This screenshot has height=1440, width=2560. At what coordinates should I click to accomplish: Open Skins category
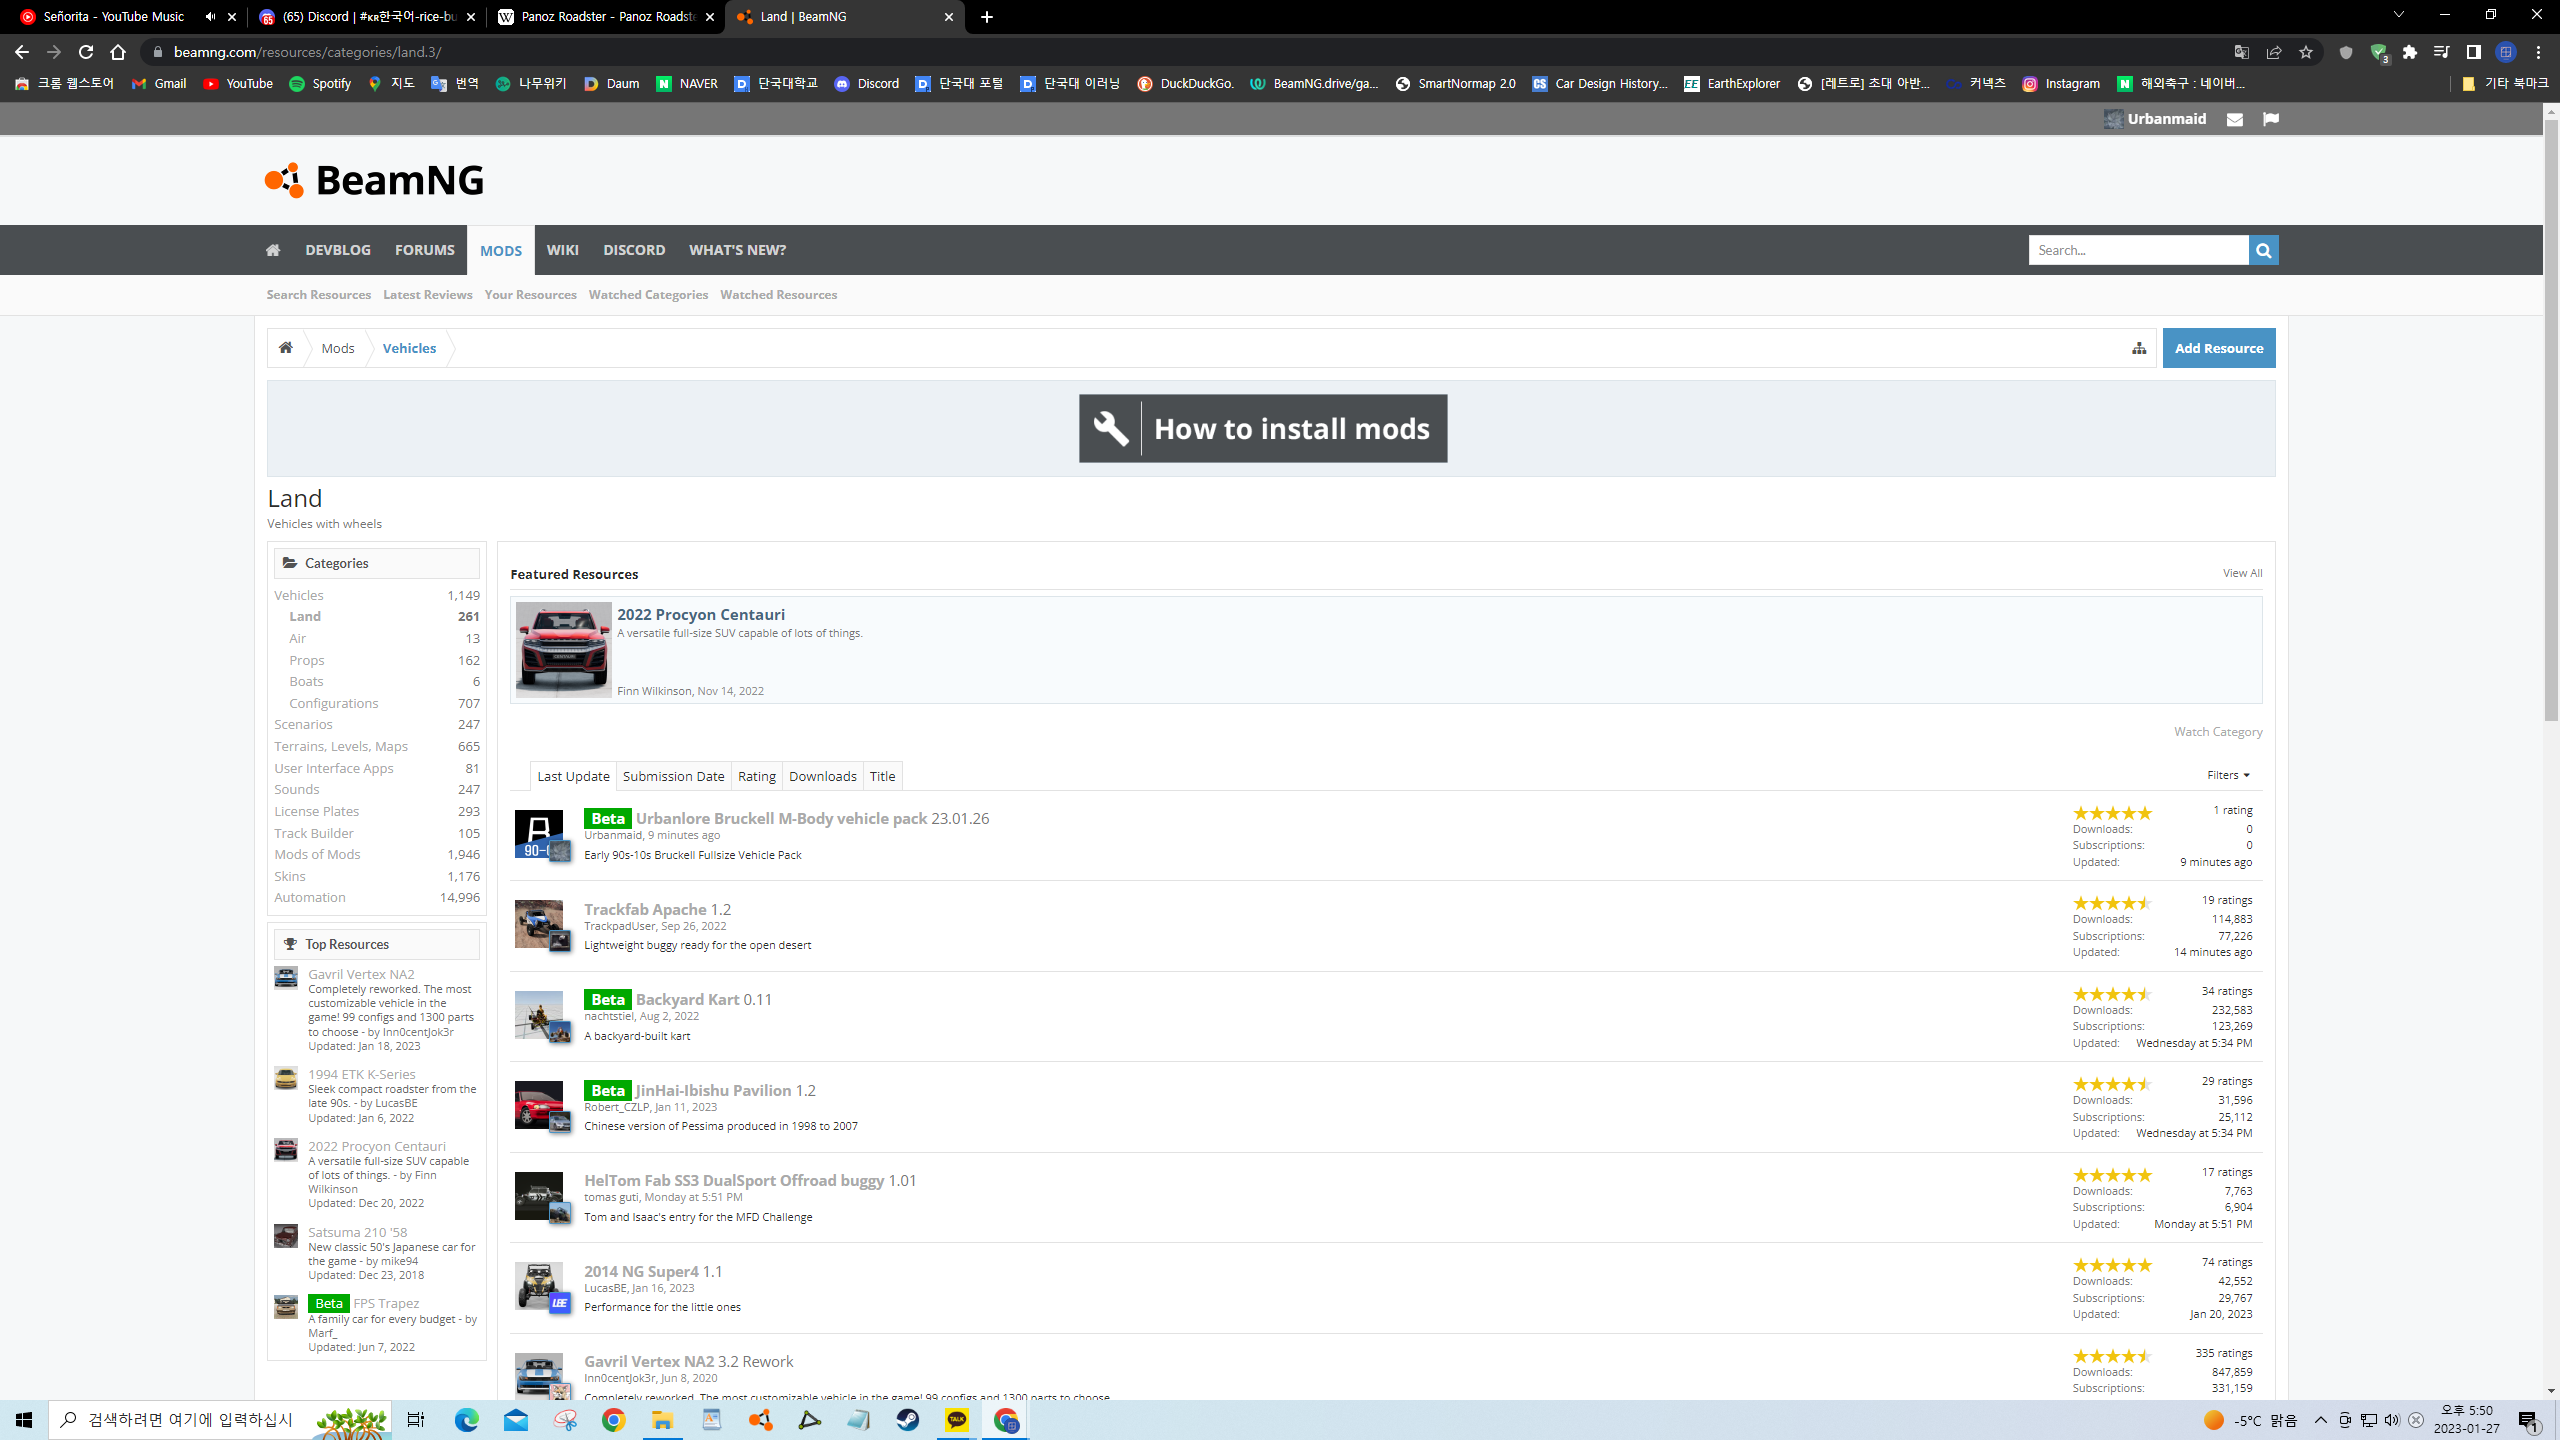tap(290, 877)
